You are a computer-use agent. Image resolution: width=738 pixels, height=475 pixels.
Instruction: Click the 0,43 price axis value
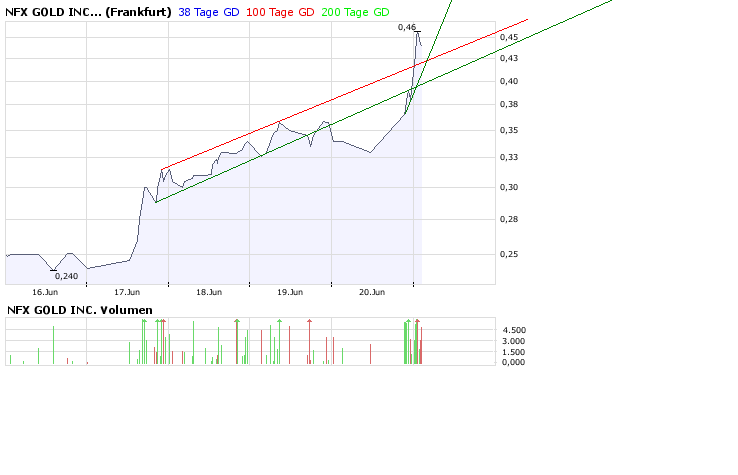(509, 58)
